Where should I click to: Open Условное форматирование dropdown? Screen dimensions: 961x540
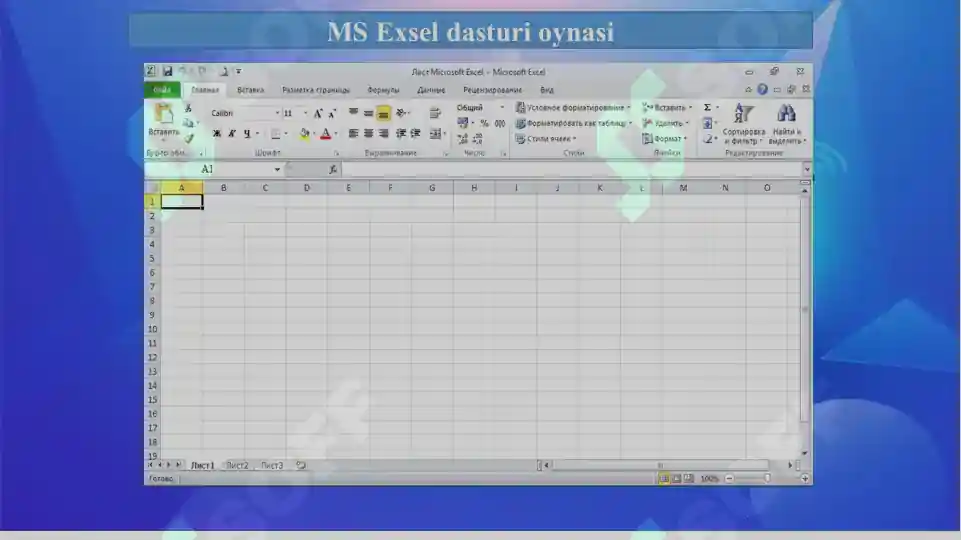point(572,108)
